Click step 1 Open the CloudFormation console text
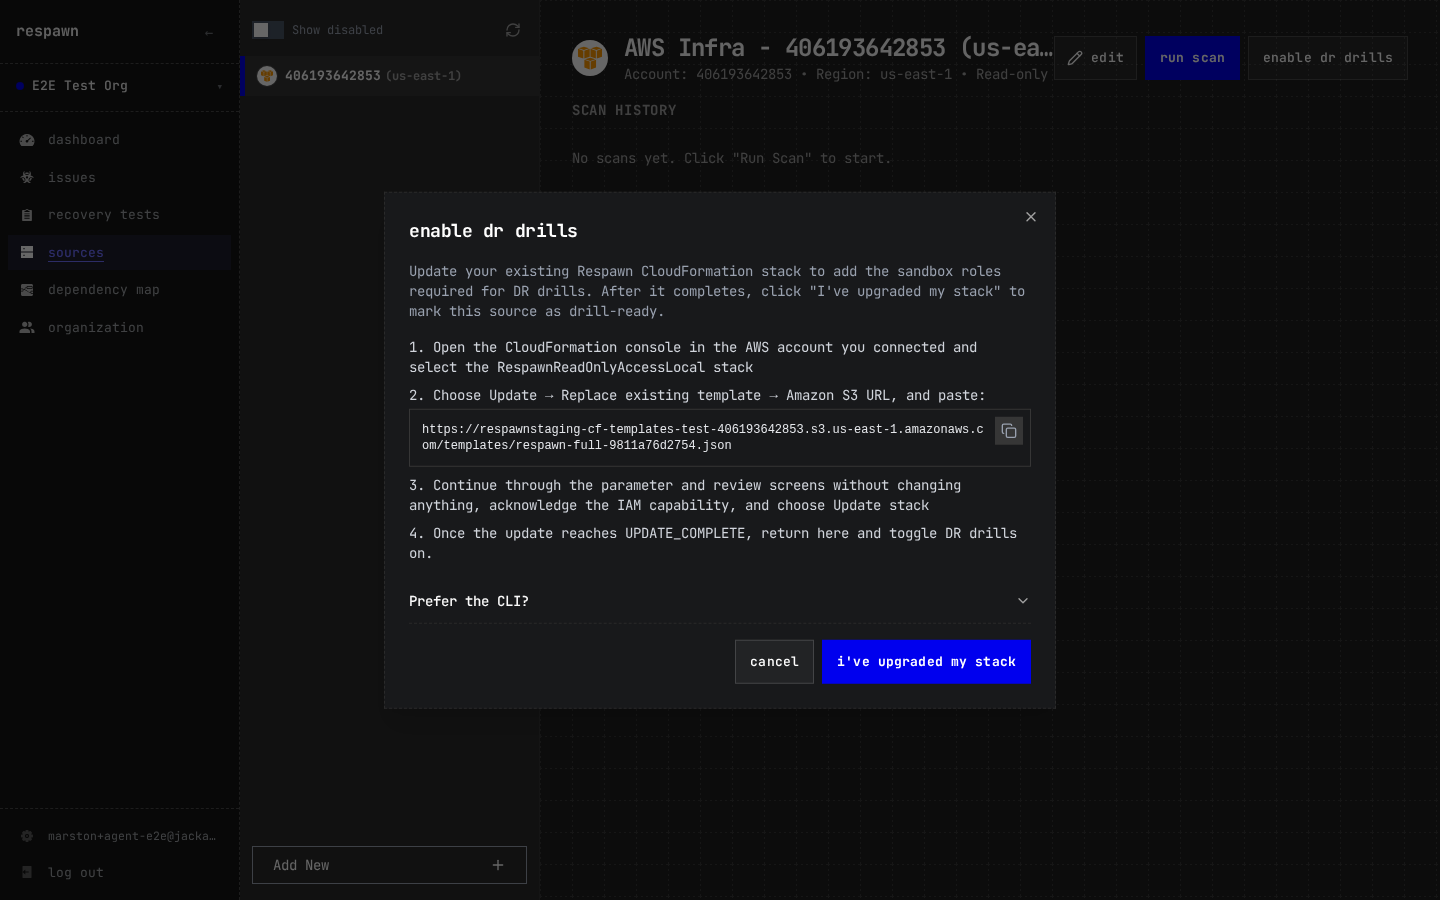 (x=693, y=358)
